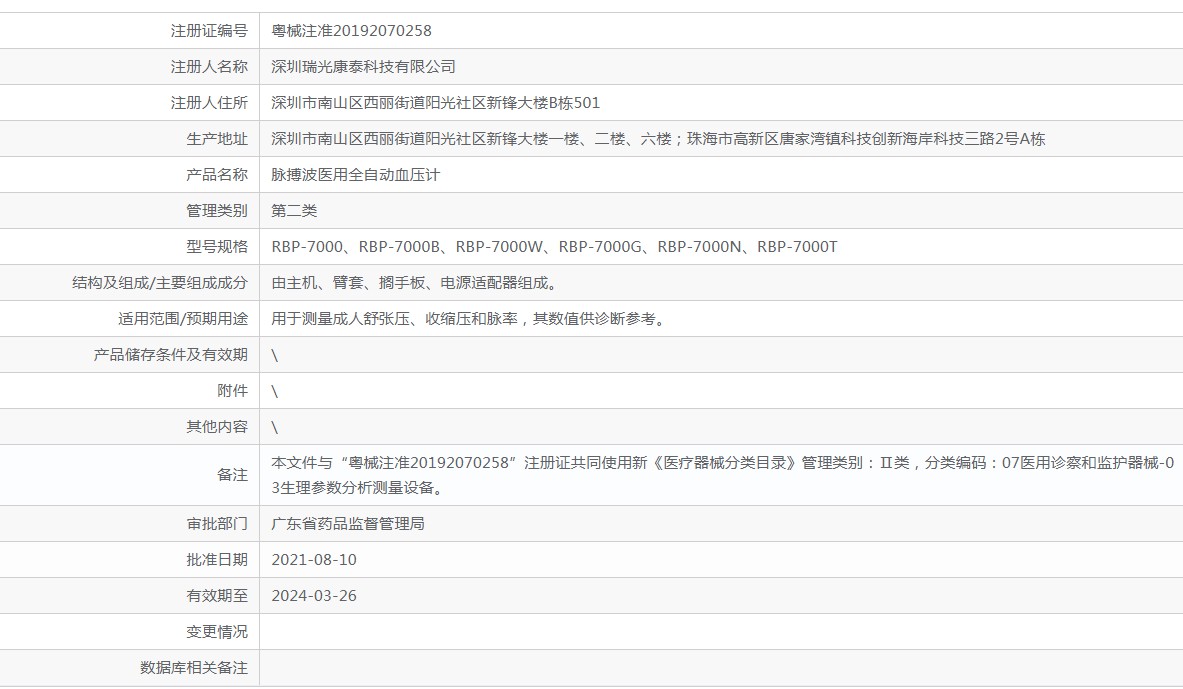Click backslash value in 附件 row
Image resolution: width=1183 pixels, height=689 pixels.
(x=275, y=392)
